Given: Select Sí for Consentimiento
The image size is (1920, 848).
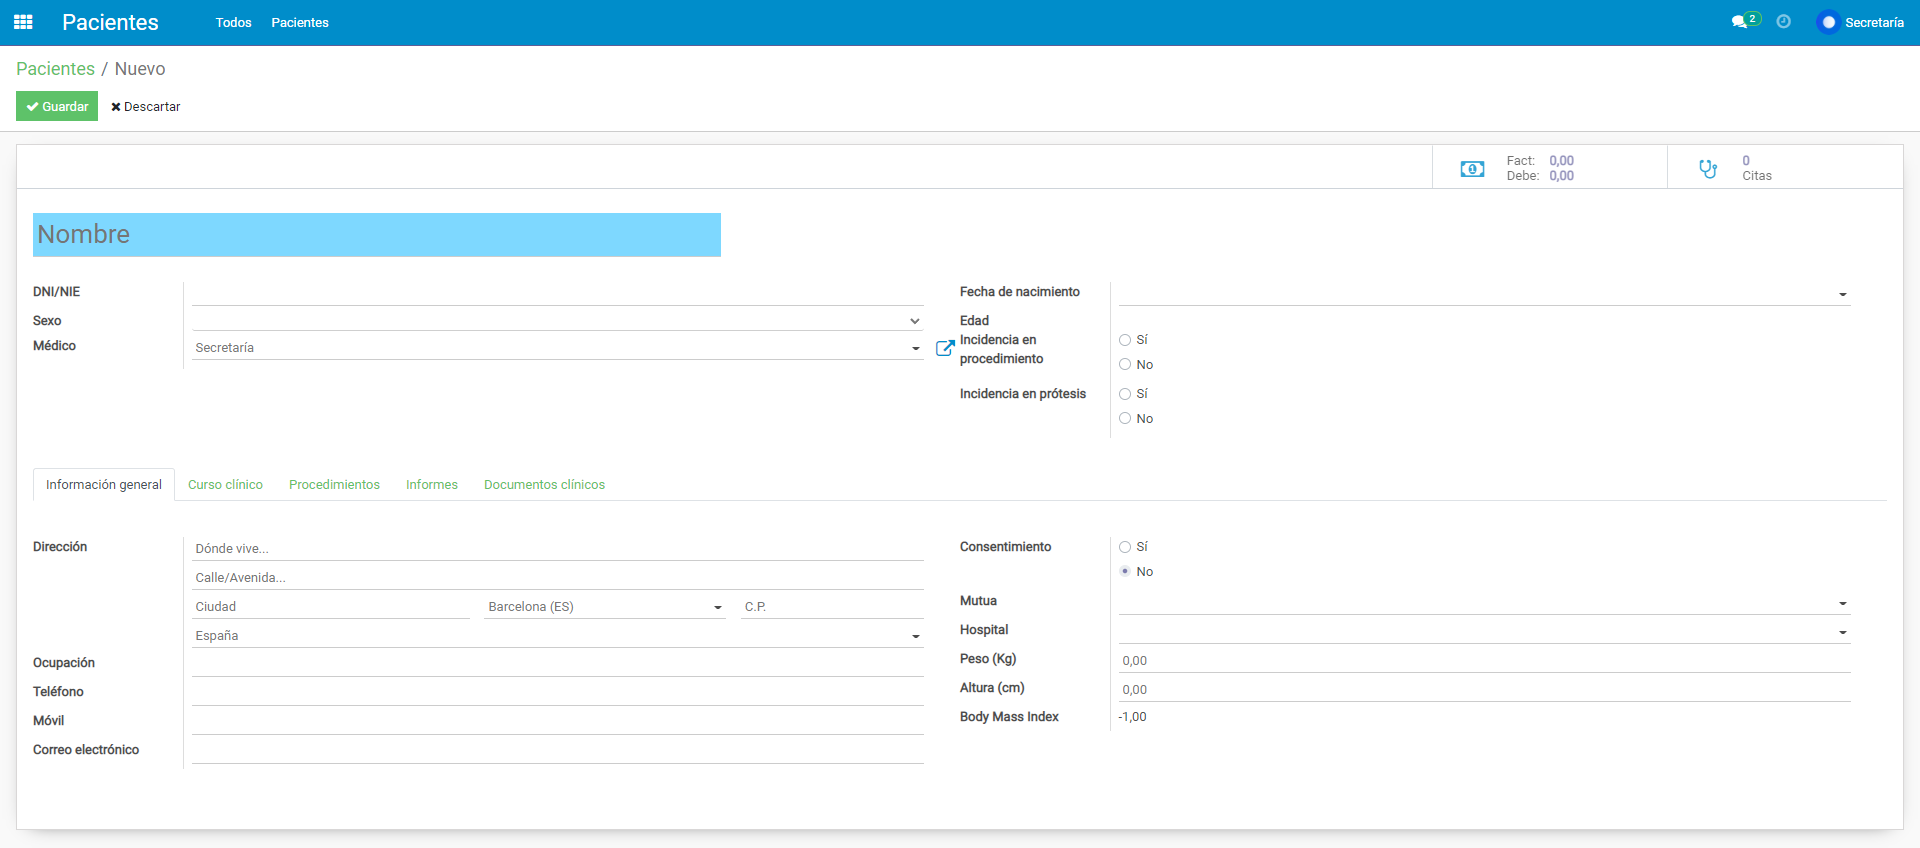Looking at the screenshot, I should coord(1125,547).
